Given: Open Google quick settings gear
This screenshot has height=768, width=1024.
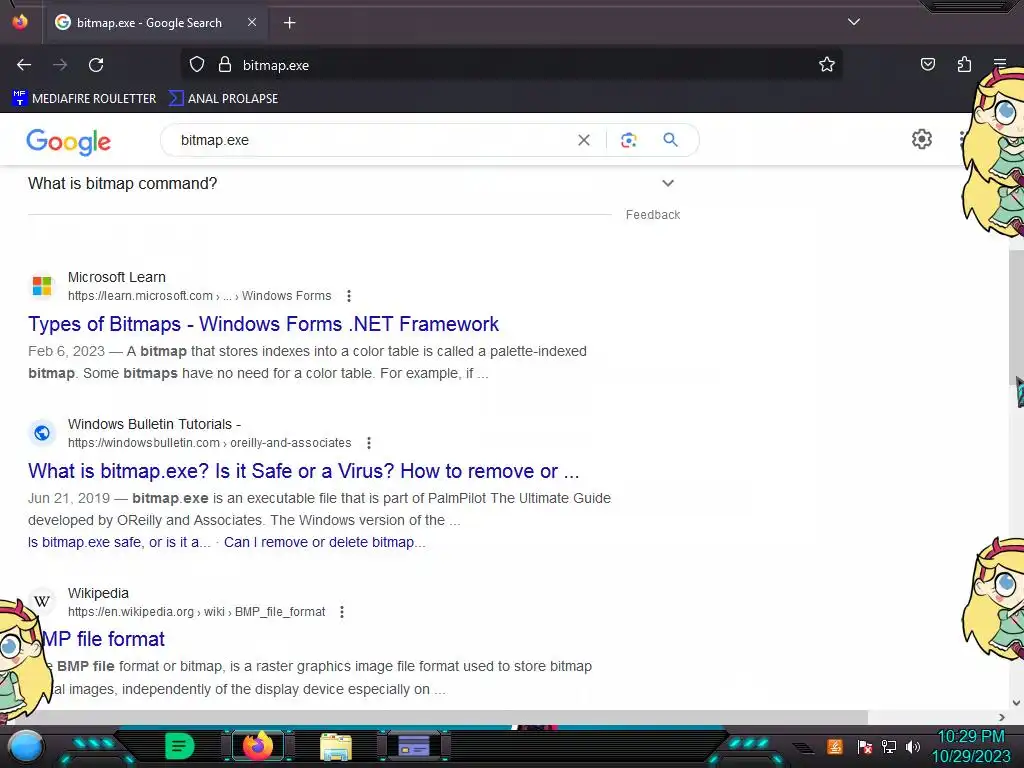Looking at the screenshot, I should (x=921, y=139).
